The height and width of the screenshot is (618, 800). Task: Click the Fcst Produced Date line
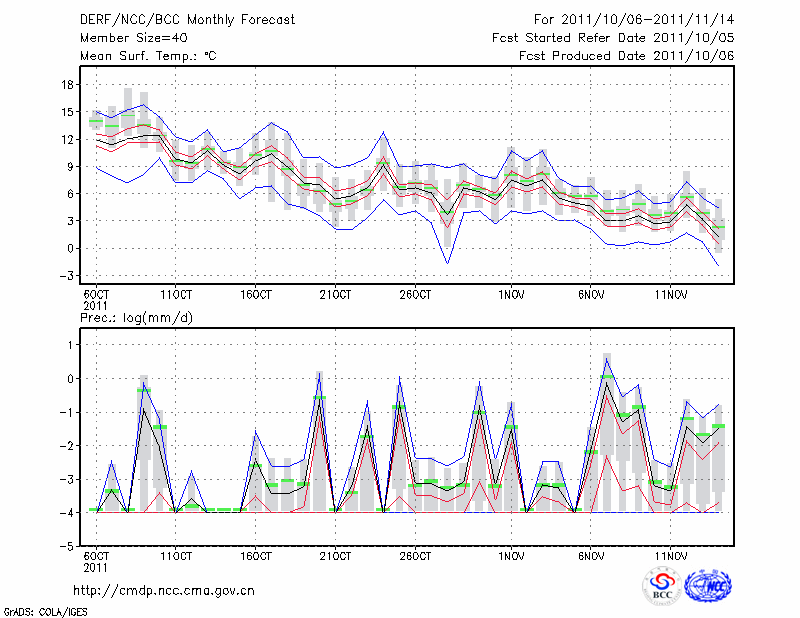coord(626,55)
